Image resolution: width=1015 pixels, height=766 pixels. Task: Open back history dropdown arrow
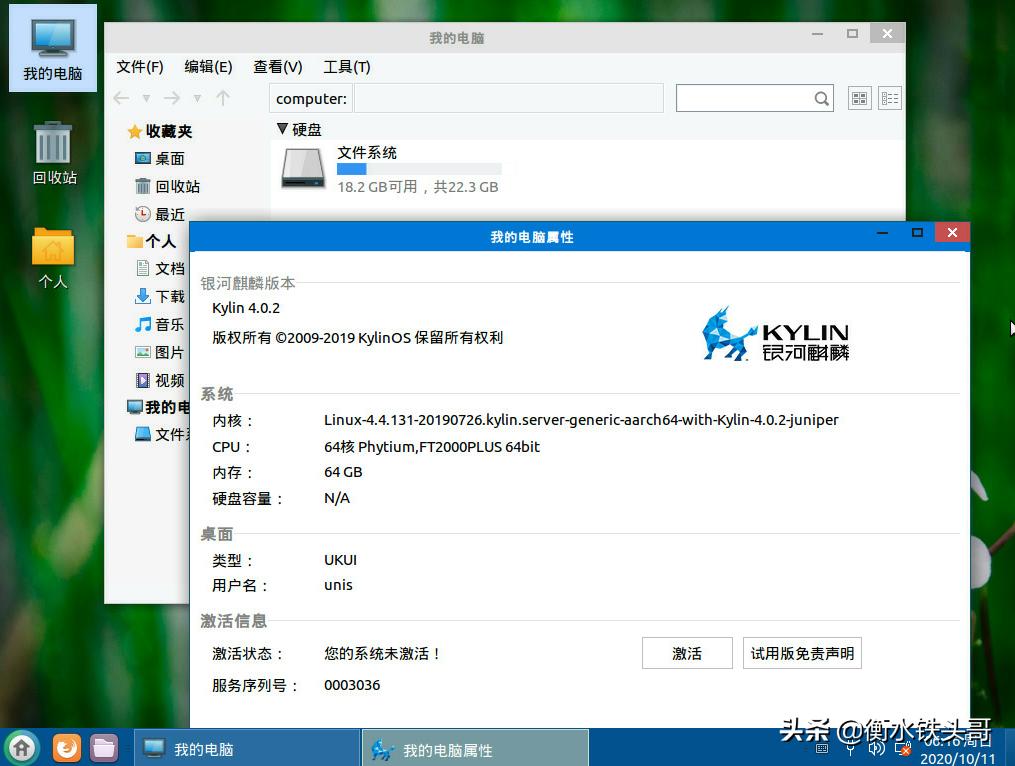(x=146, y=98)
